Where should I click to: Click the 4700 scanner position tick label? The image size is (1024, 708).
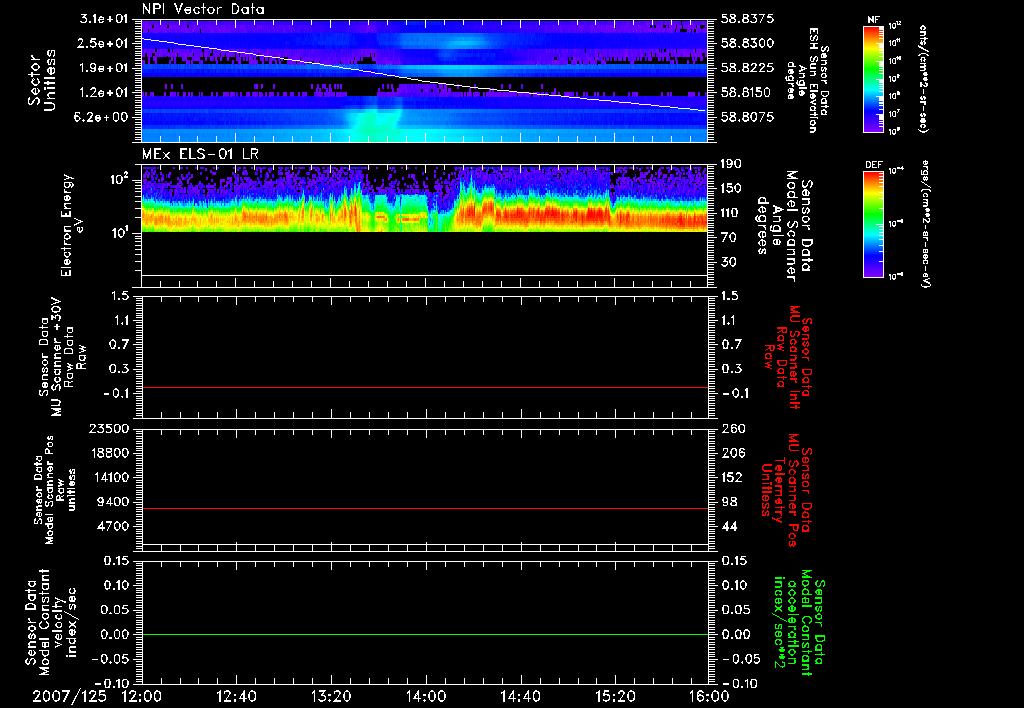(x=113, y=526)
